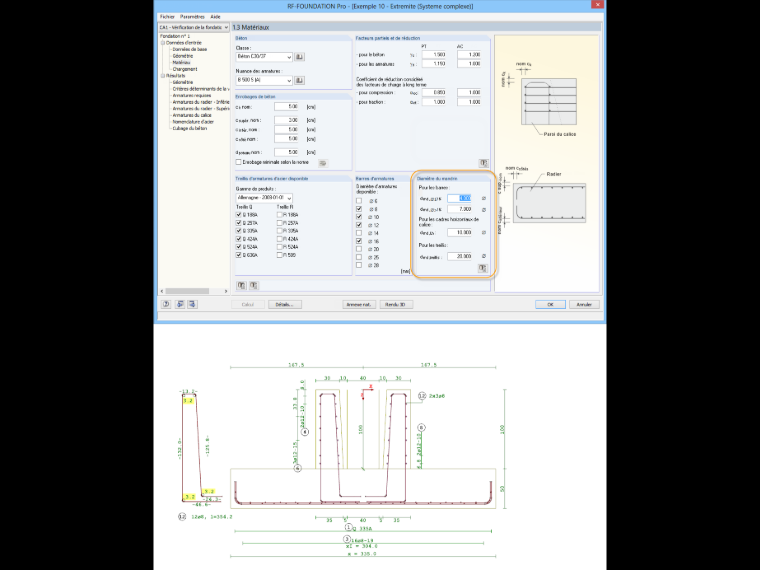This screenshot has width=760, height=570.
Task: Go to previous table icon in bottom bar
Action: pyautogui.click(x=180, y=304)
